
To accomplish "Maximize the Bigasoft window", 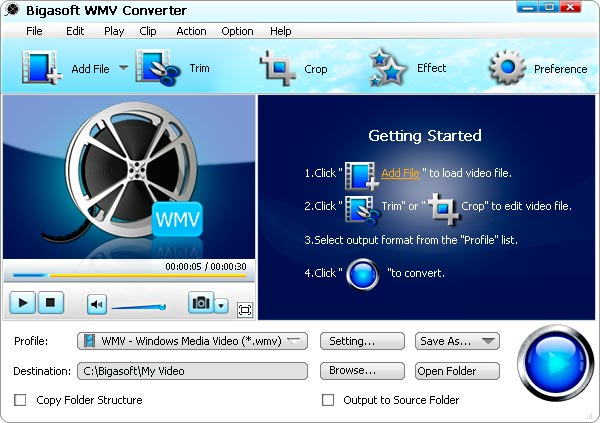I will coord(549,7).
